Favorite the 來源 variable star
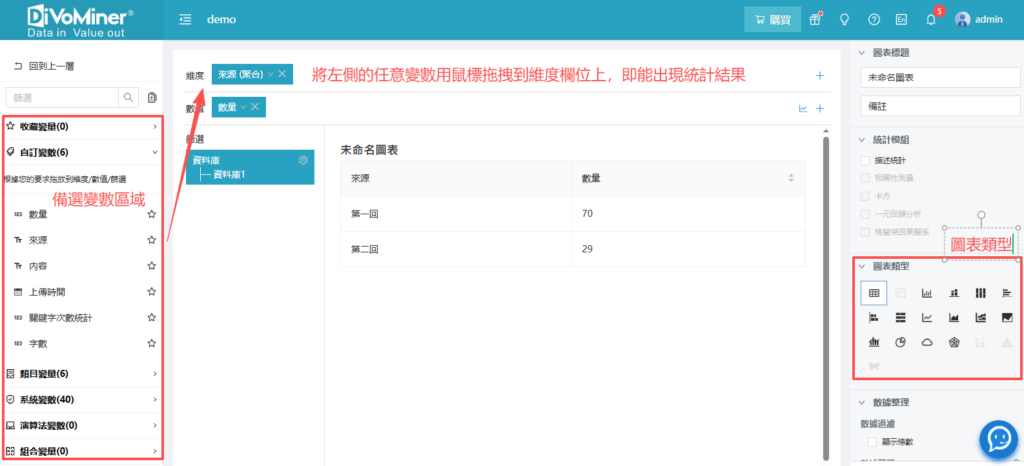 coord(151,240)
